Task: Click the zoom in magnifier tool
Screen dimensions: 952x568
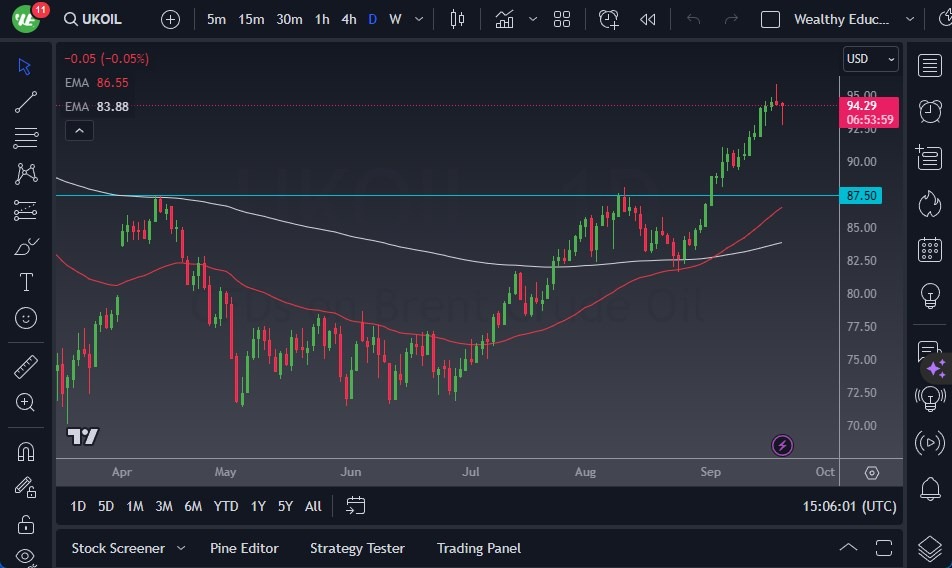Action: 26,402
